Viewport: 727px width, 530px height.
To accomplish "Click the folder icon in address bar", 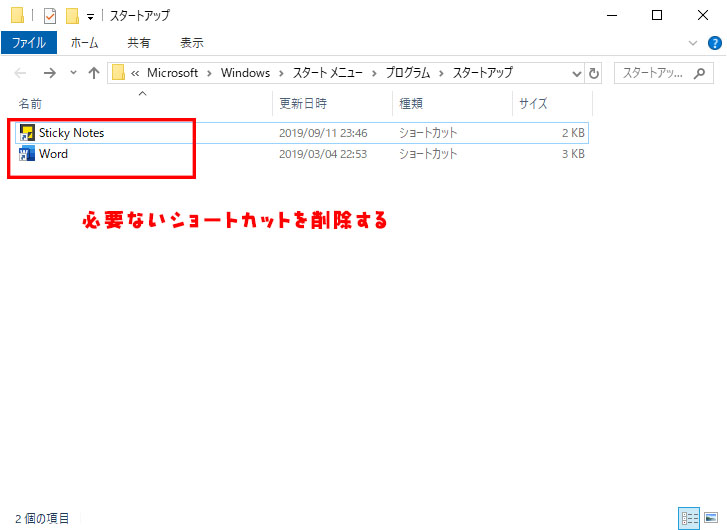I will tap(119, 72).
